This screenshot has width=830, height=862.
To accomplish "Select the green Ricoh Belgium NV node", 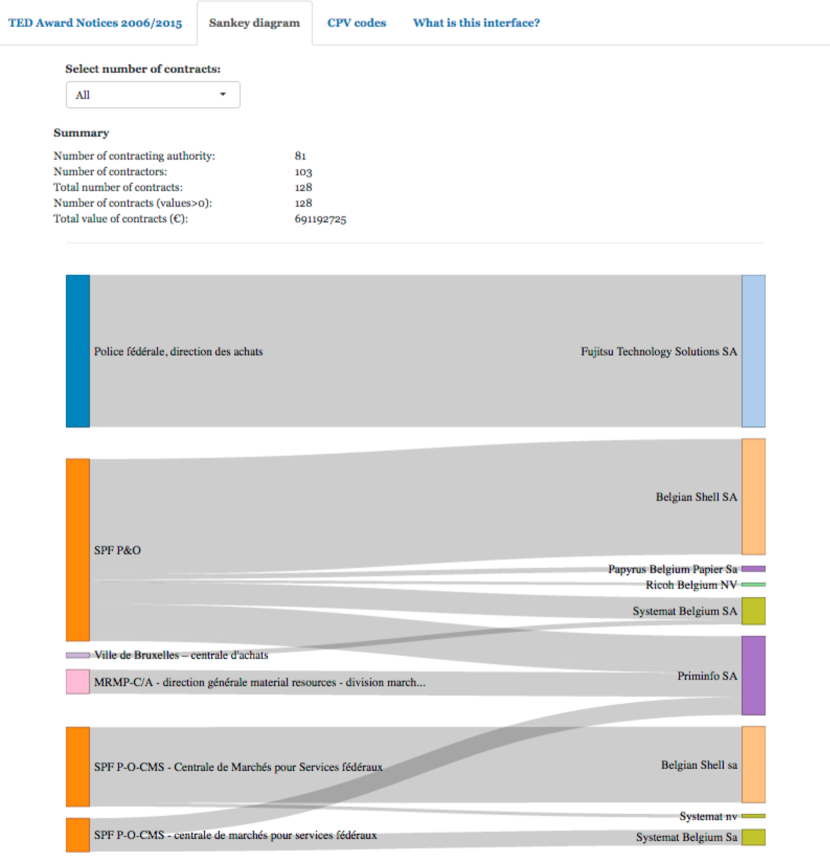I will (754, 585).
